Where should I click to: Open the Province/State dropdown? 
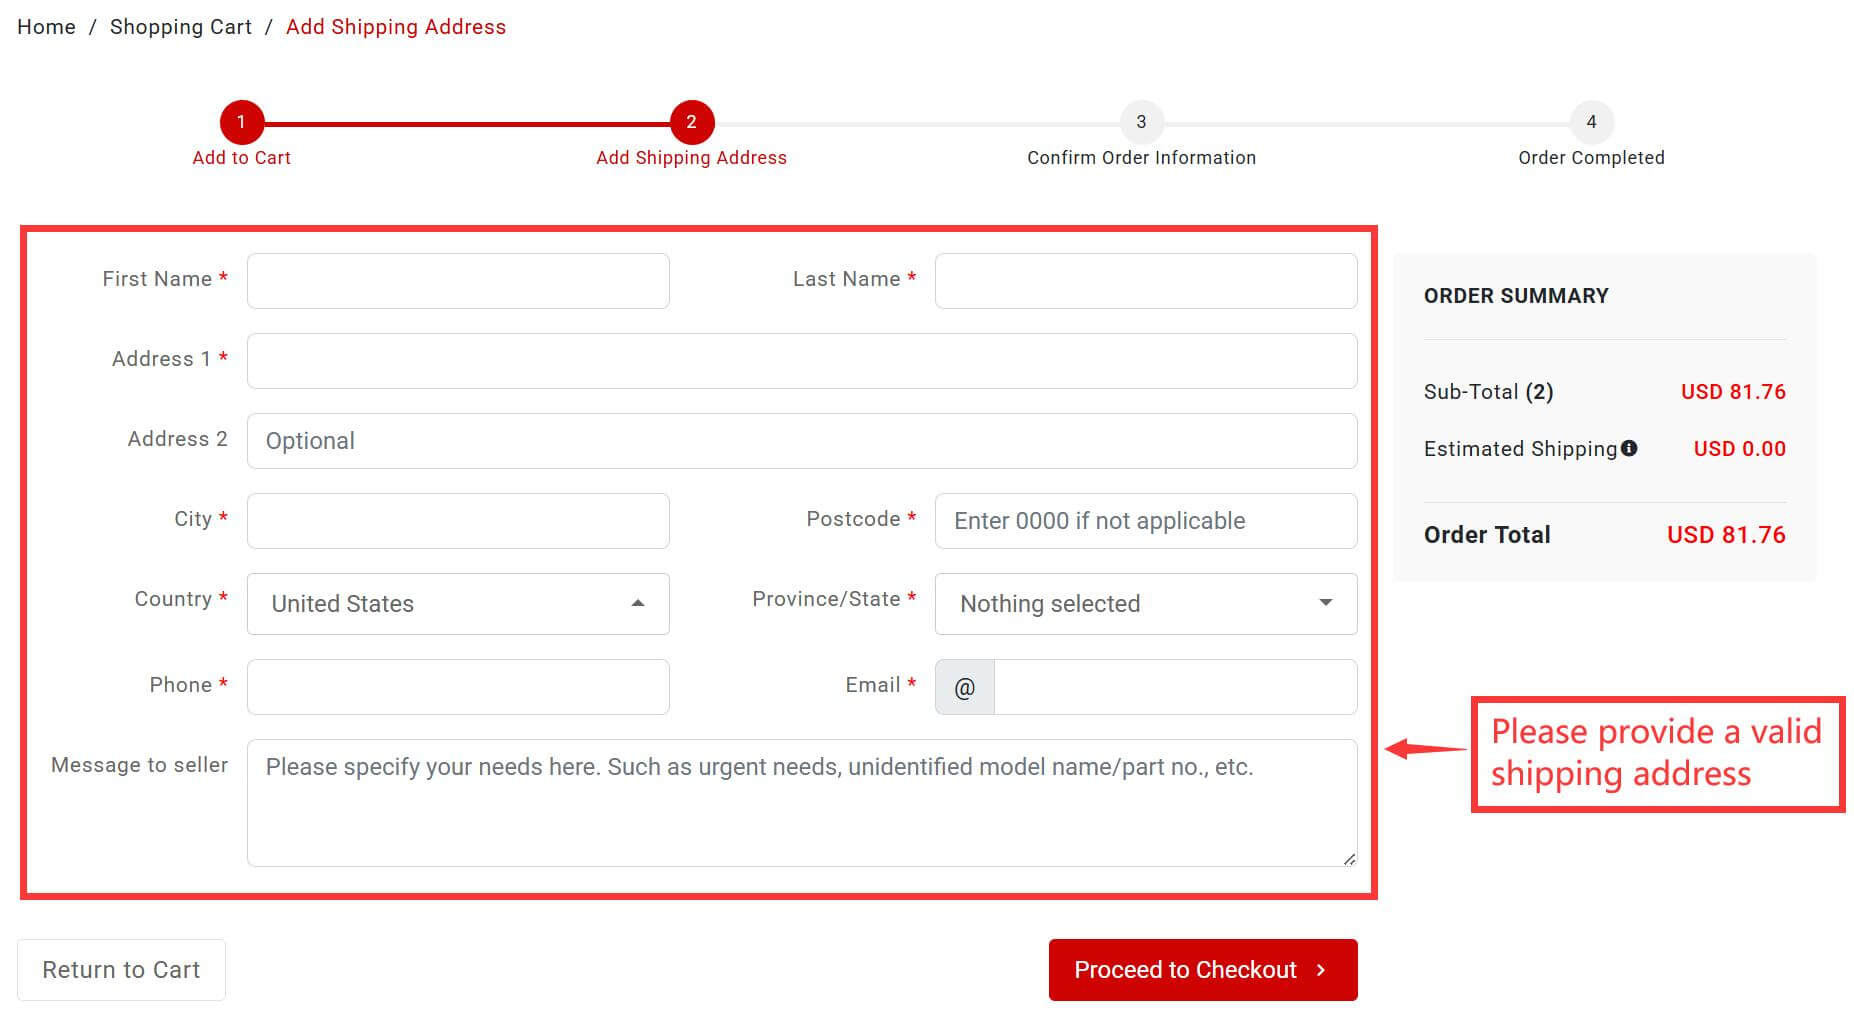click(1146, 604)
